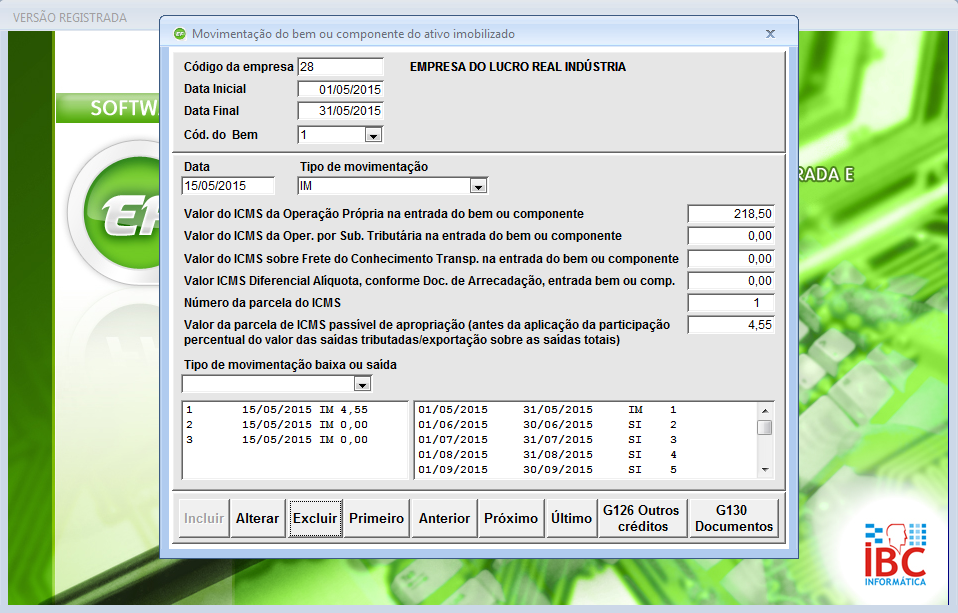Viewport: 958px width, 613px height.
Task: Open G126 Outros créditos
Action: tap(643, 518)
